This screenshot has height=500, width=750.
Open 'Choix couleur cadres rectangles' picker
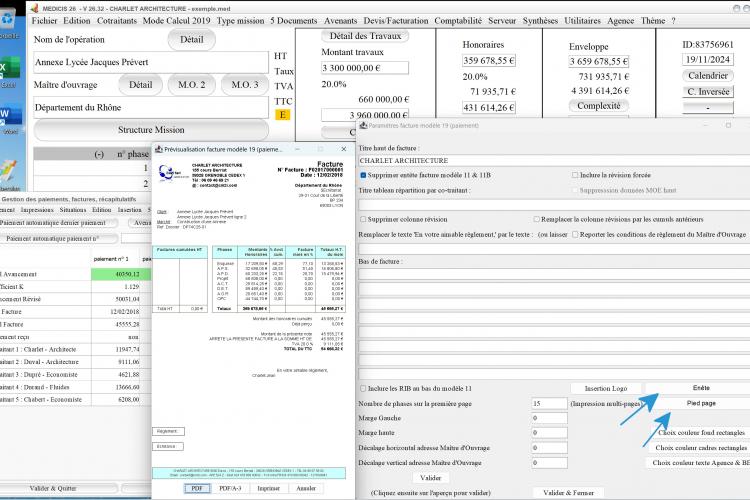pos(701,448)
